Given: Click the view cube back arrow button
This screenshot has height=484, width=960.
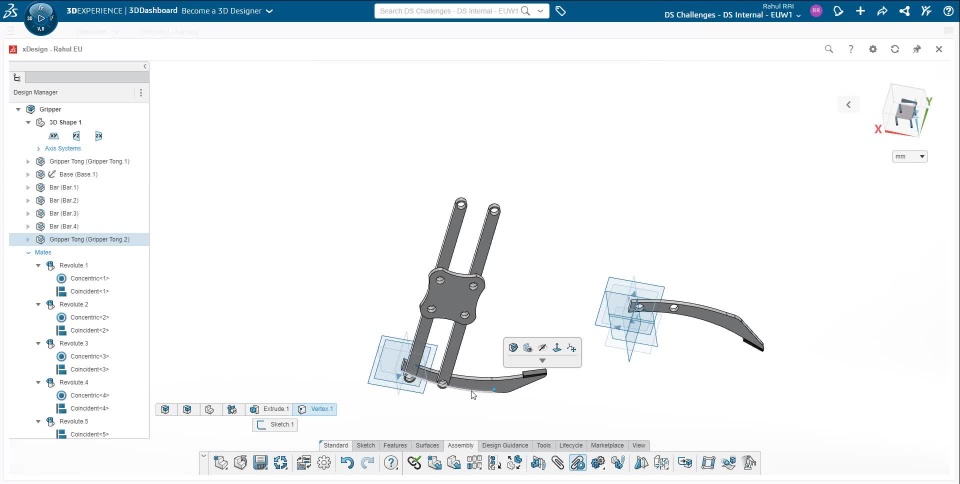Looking at the screenshot, I should click(x=849, y=105).
